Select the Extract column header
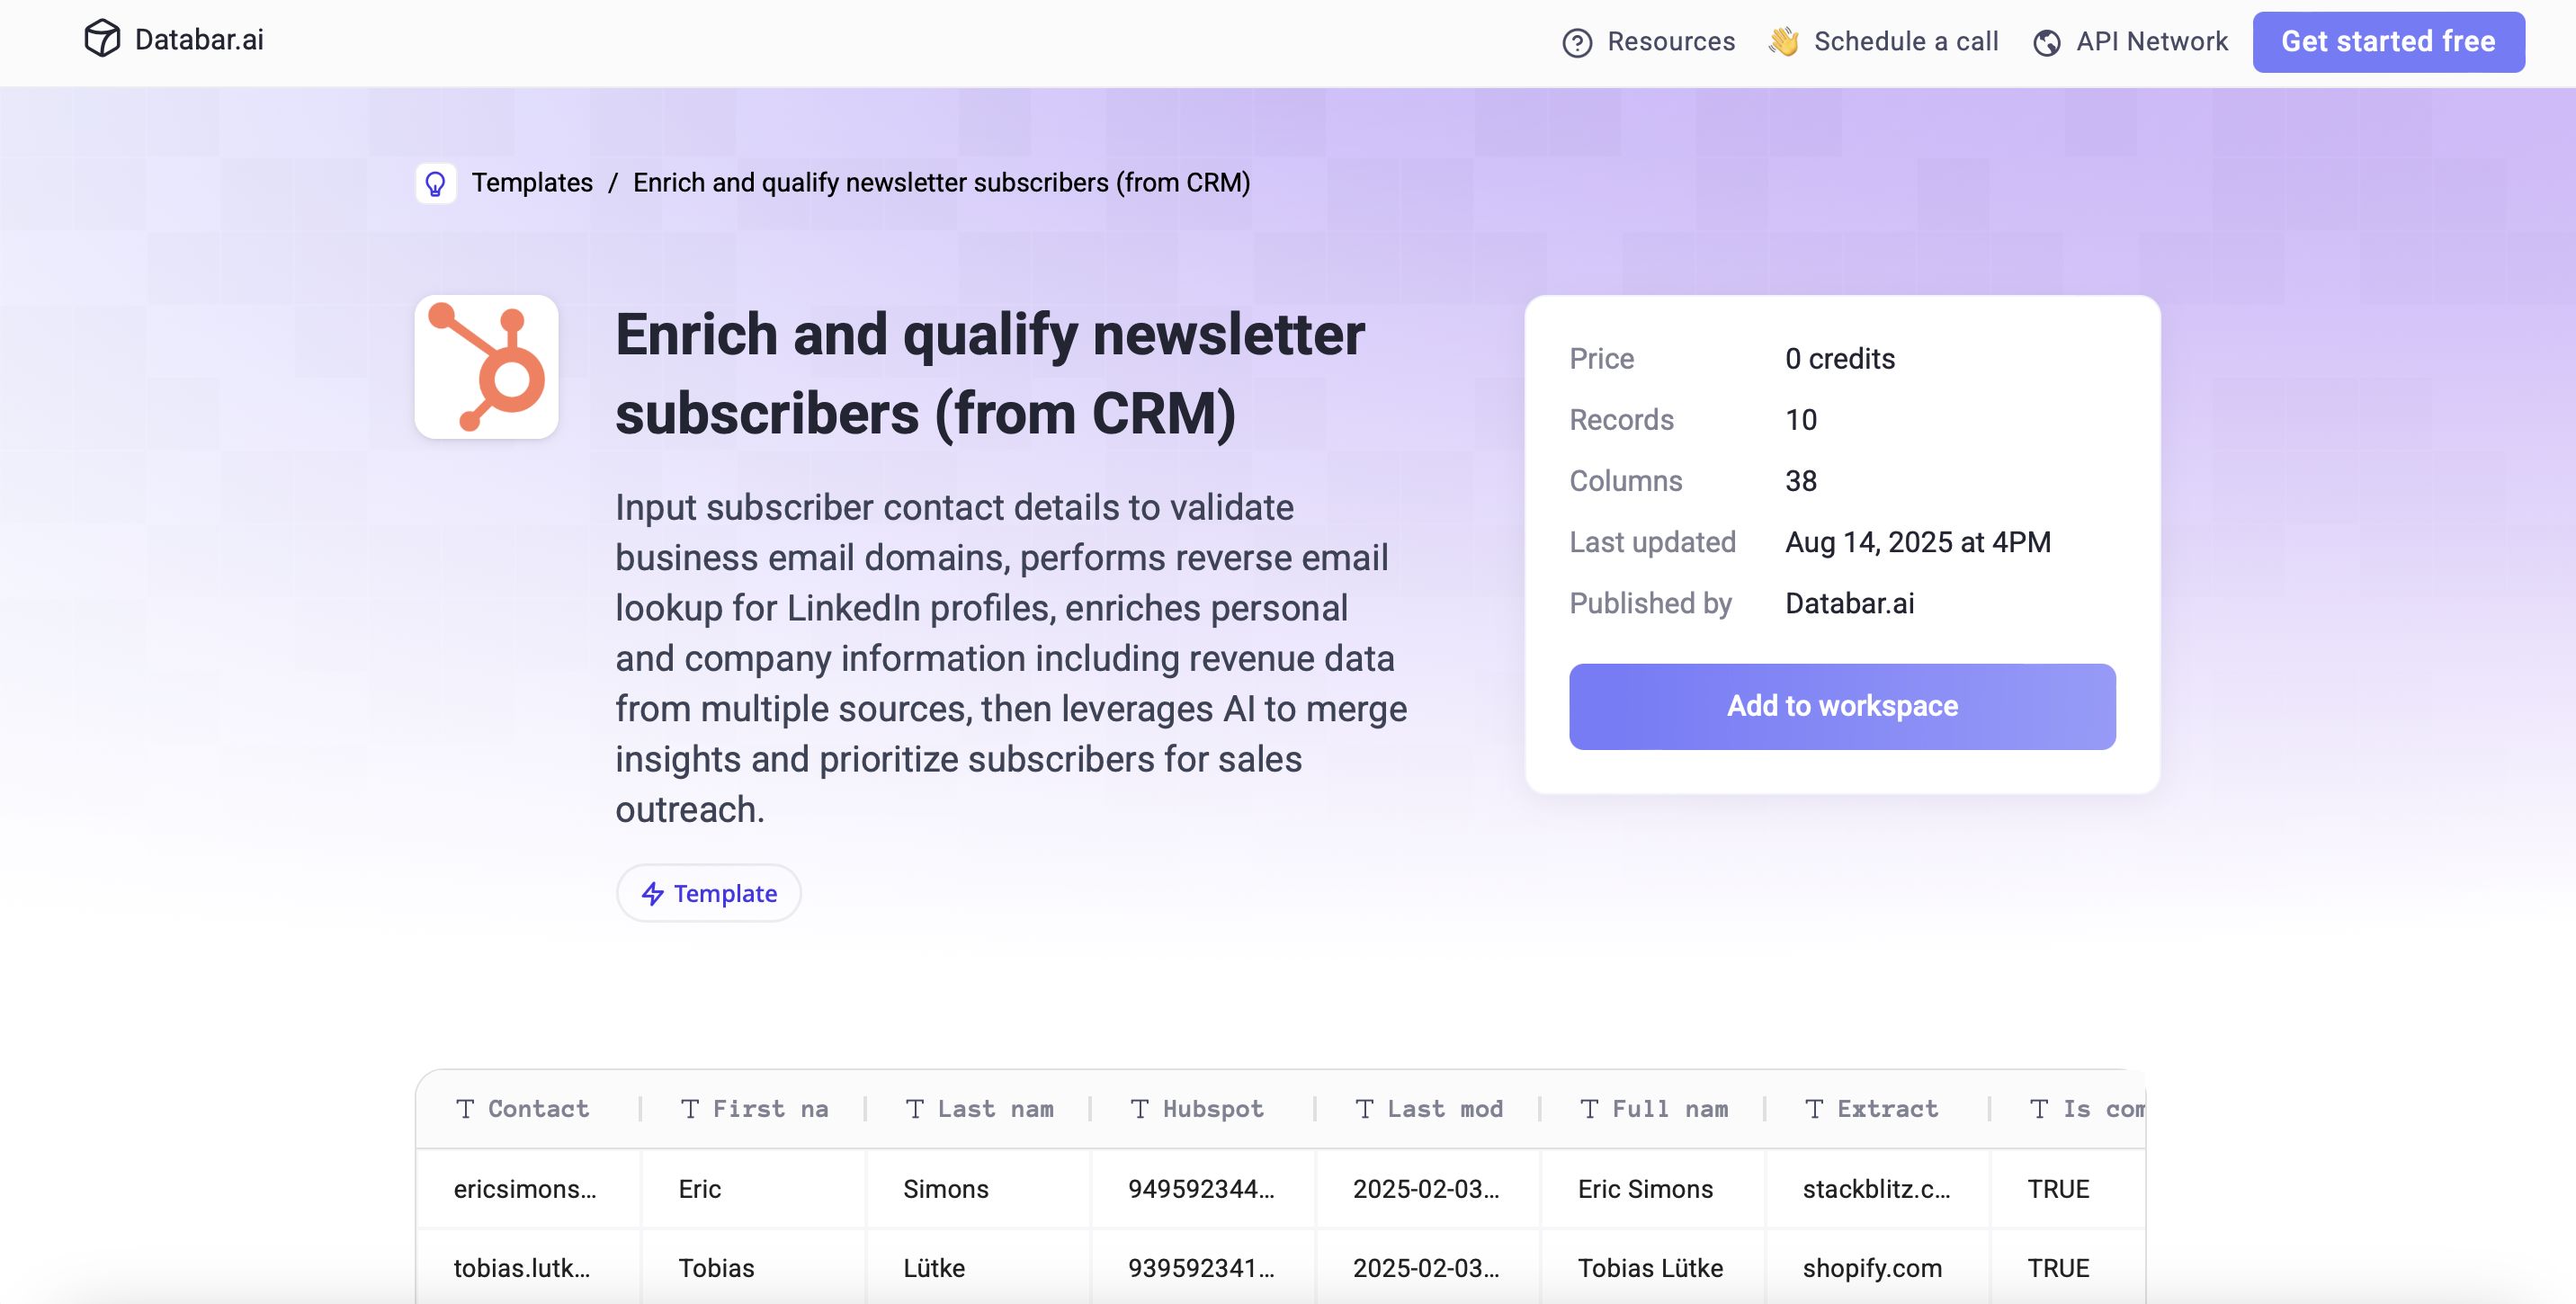The image size is (2576, 1304). point(1878,1108)
